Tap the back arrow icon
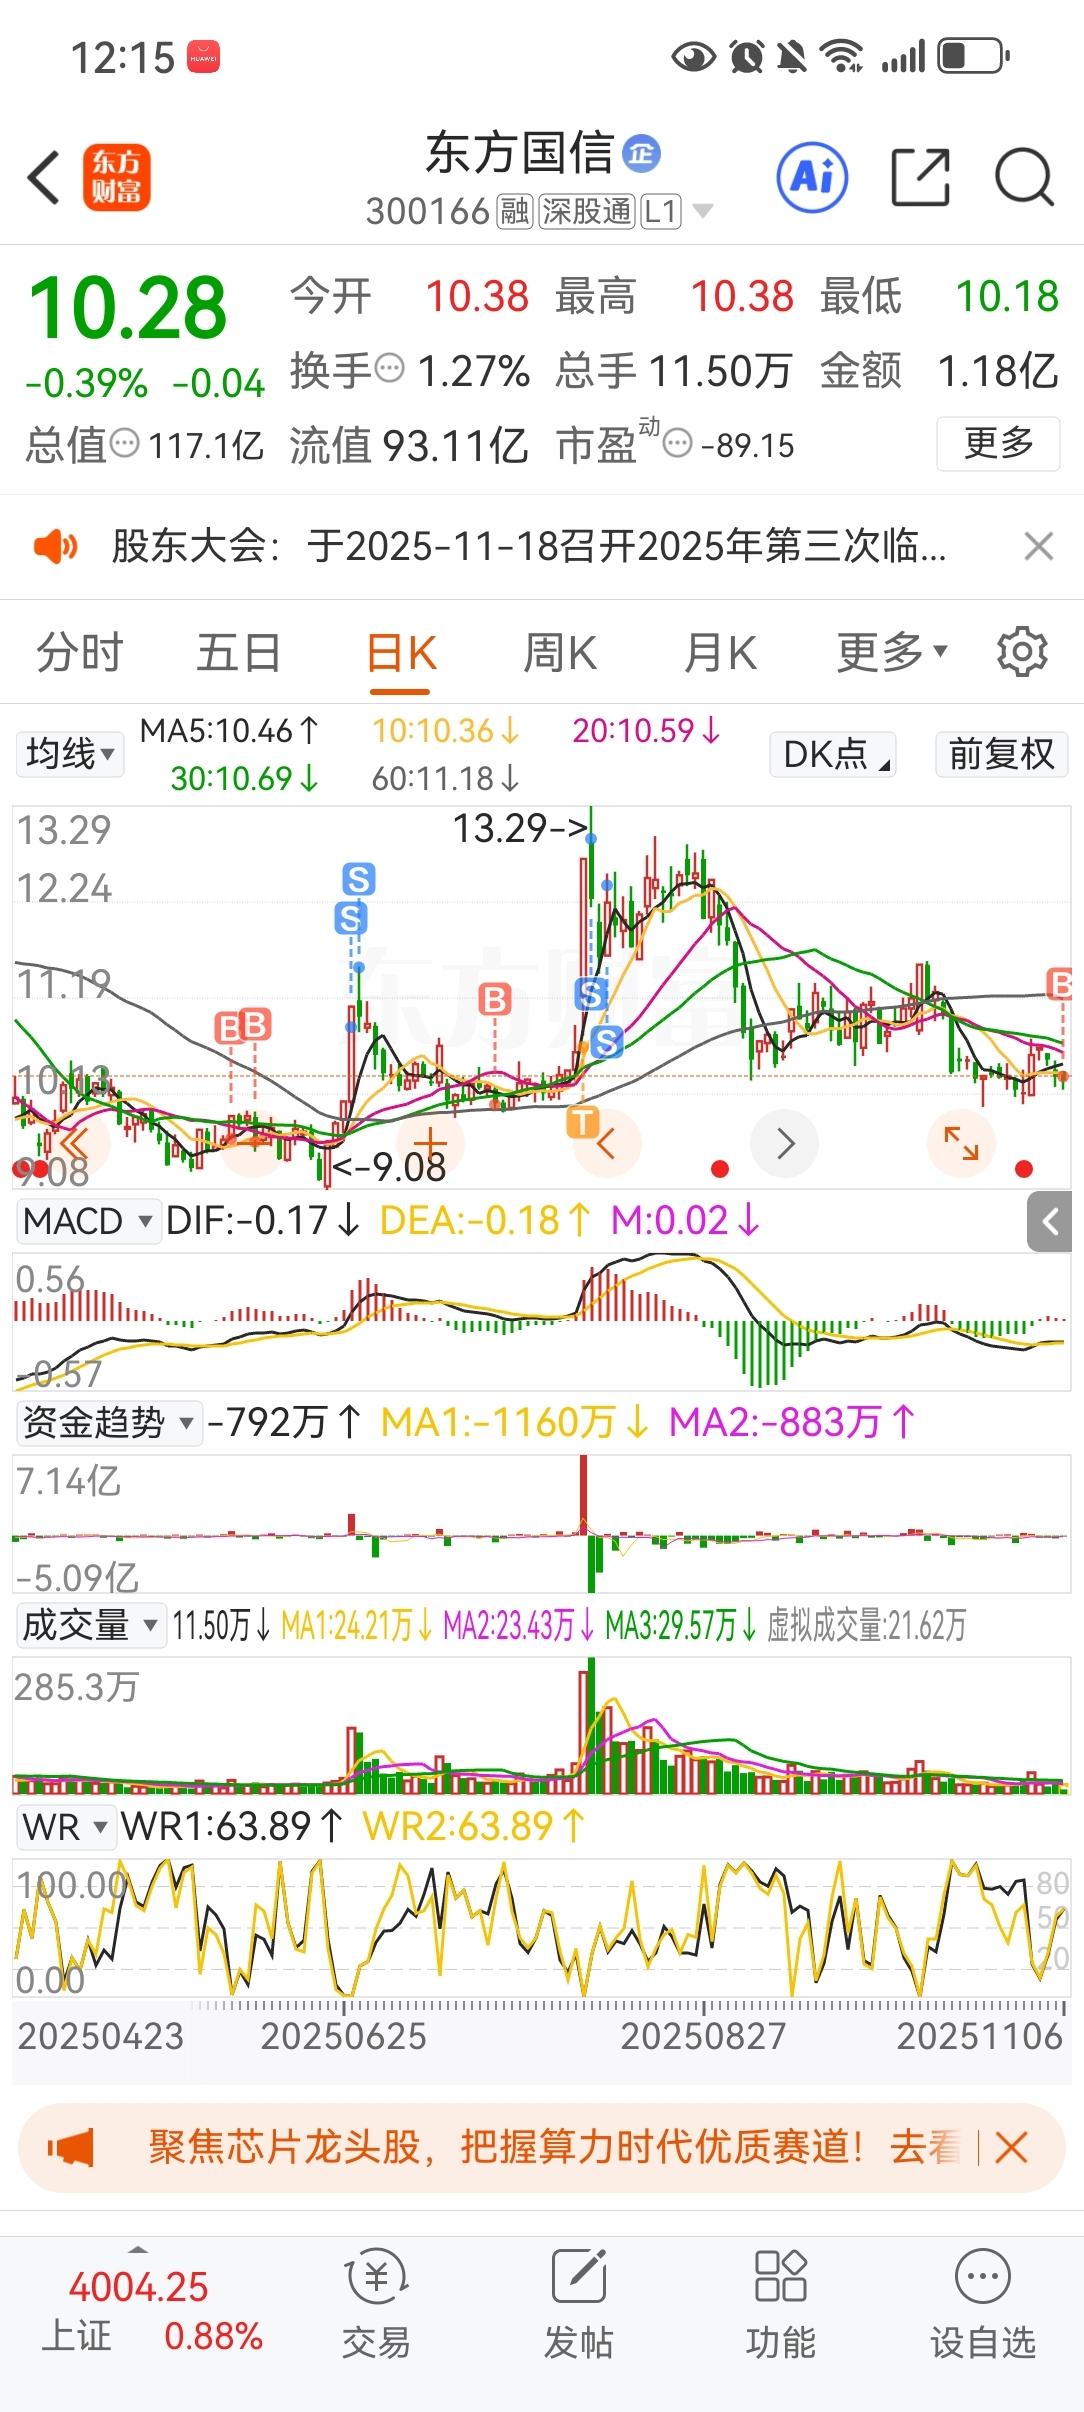The width and height of the screenshot is (1084, 2412). point(44,178)
